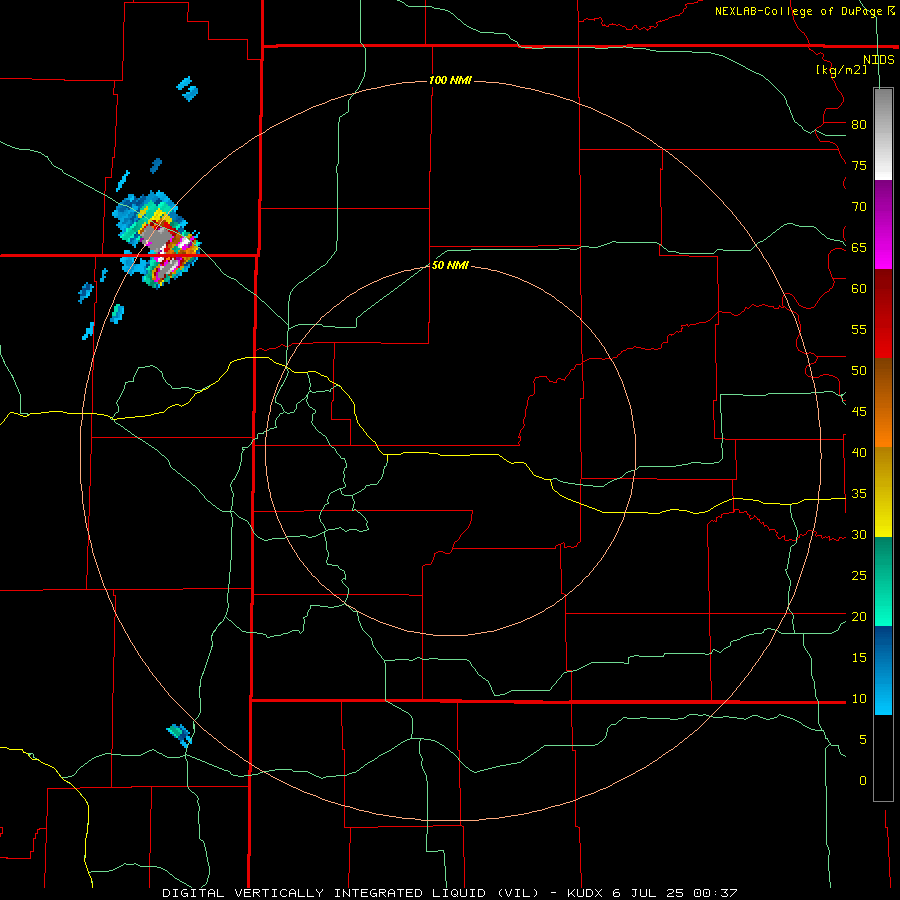900x900 pixels.
Task: Click the 80 value on the color scale
Action: click(859, 125)
